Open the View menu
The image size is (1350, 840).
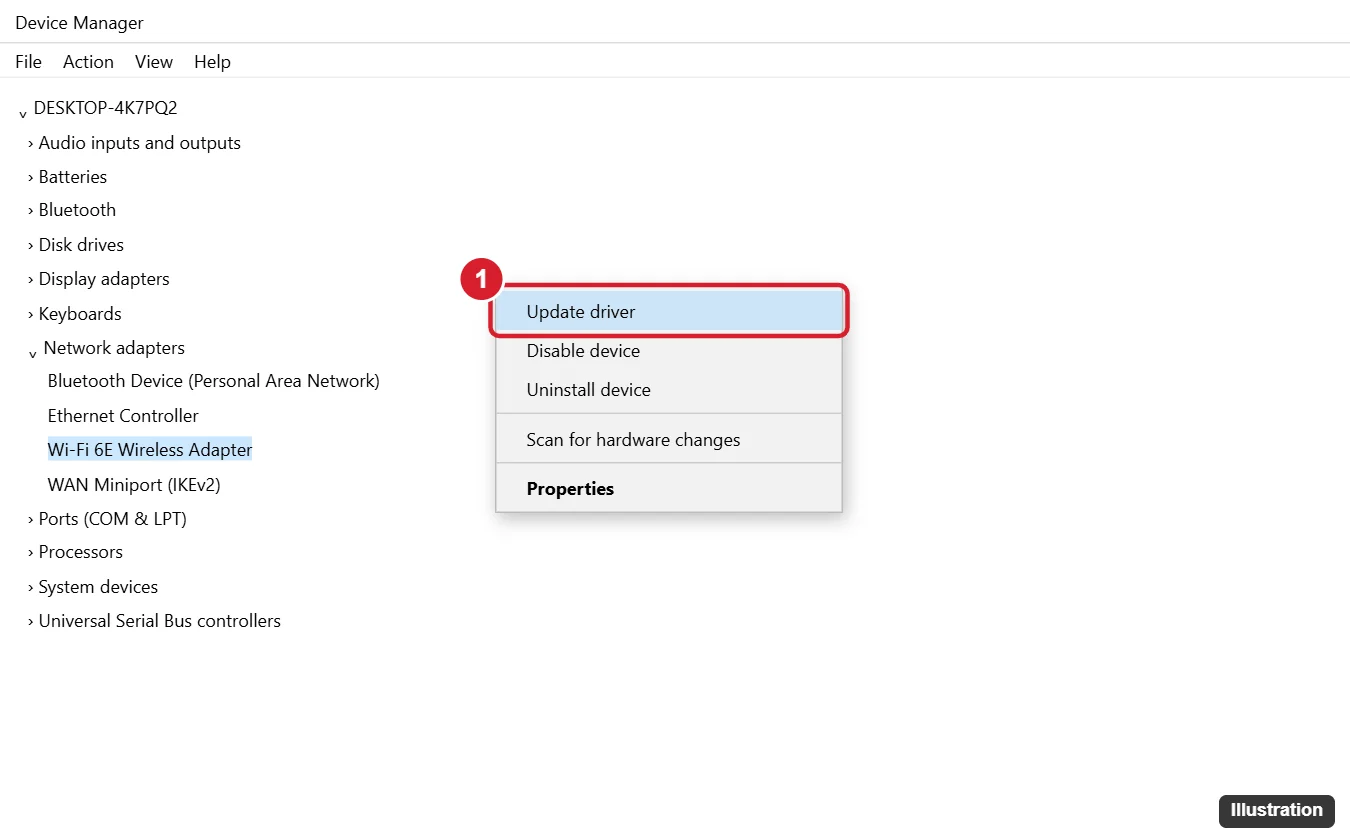pyautogui.click(x=154, y=62)
